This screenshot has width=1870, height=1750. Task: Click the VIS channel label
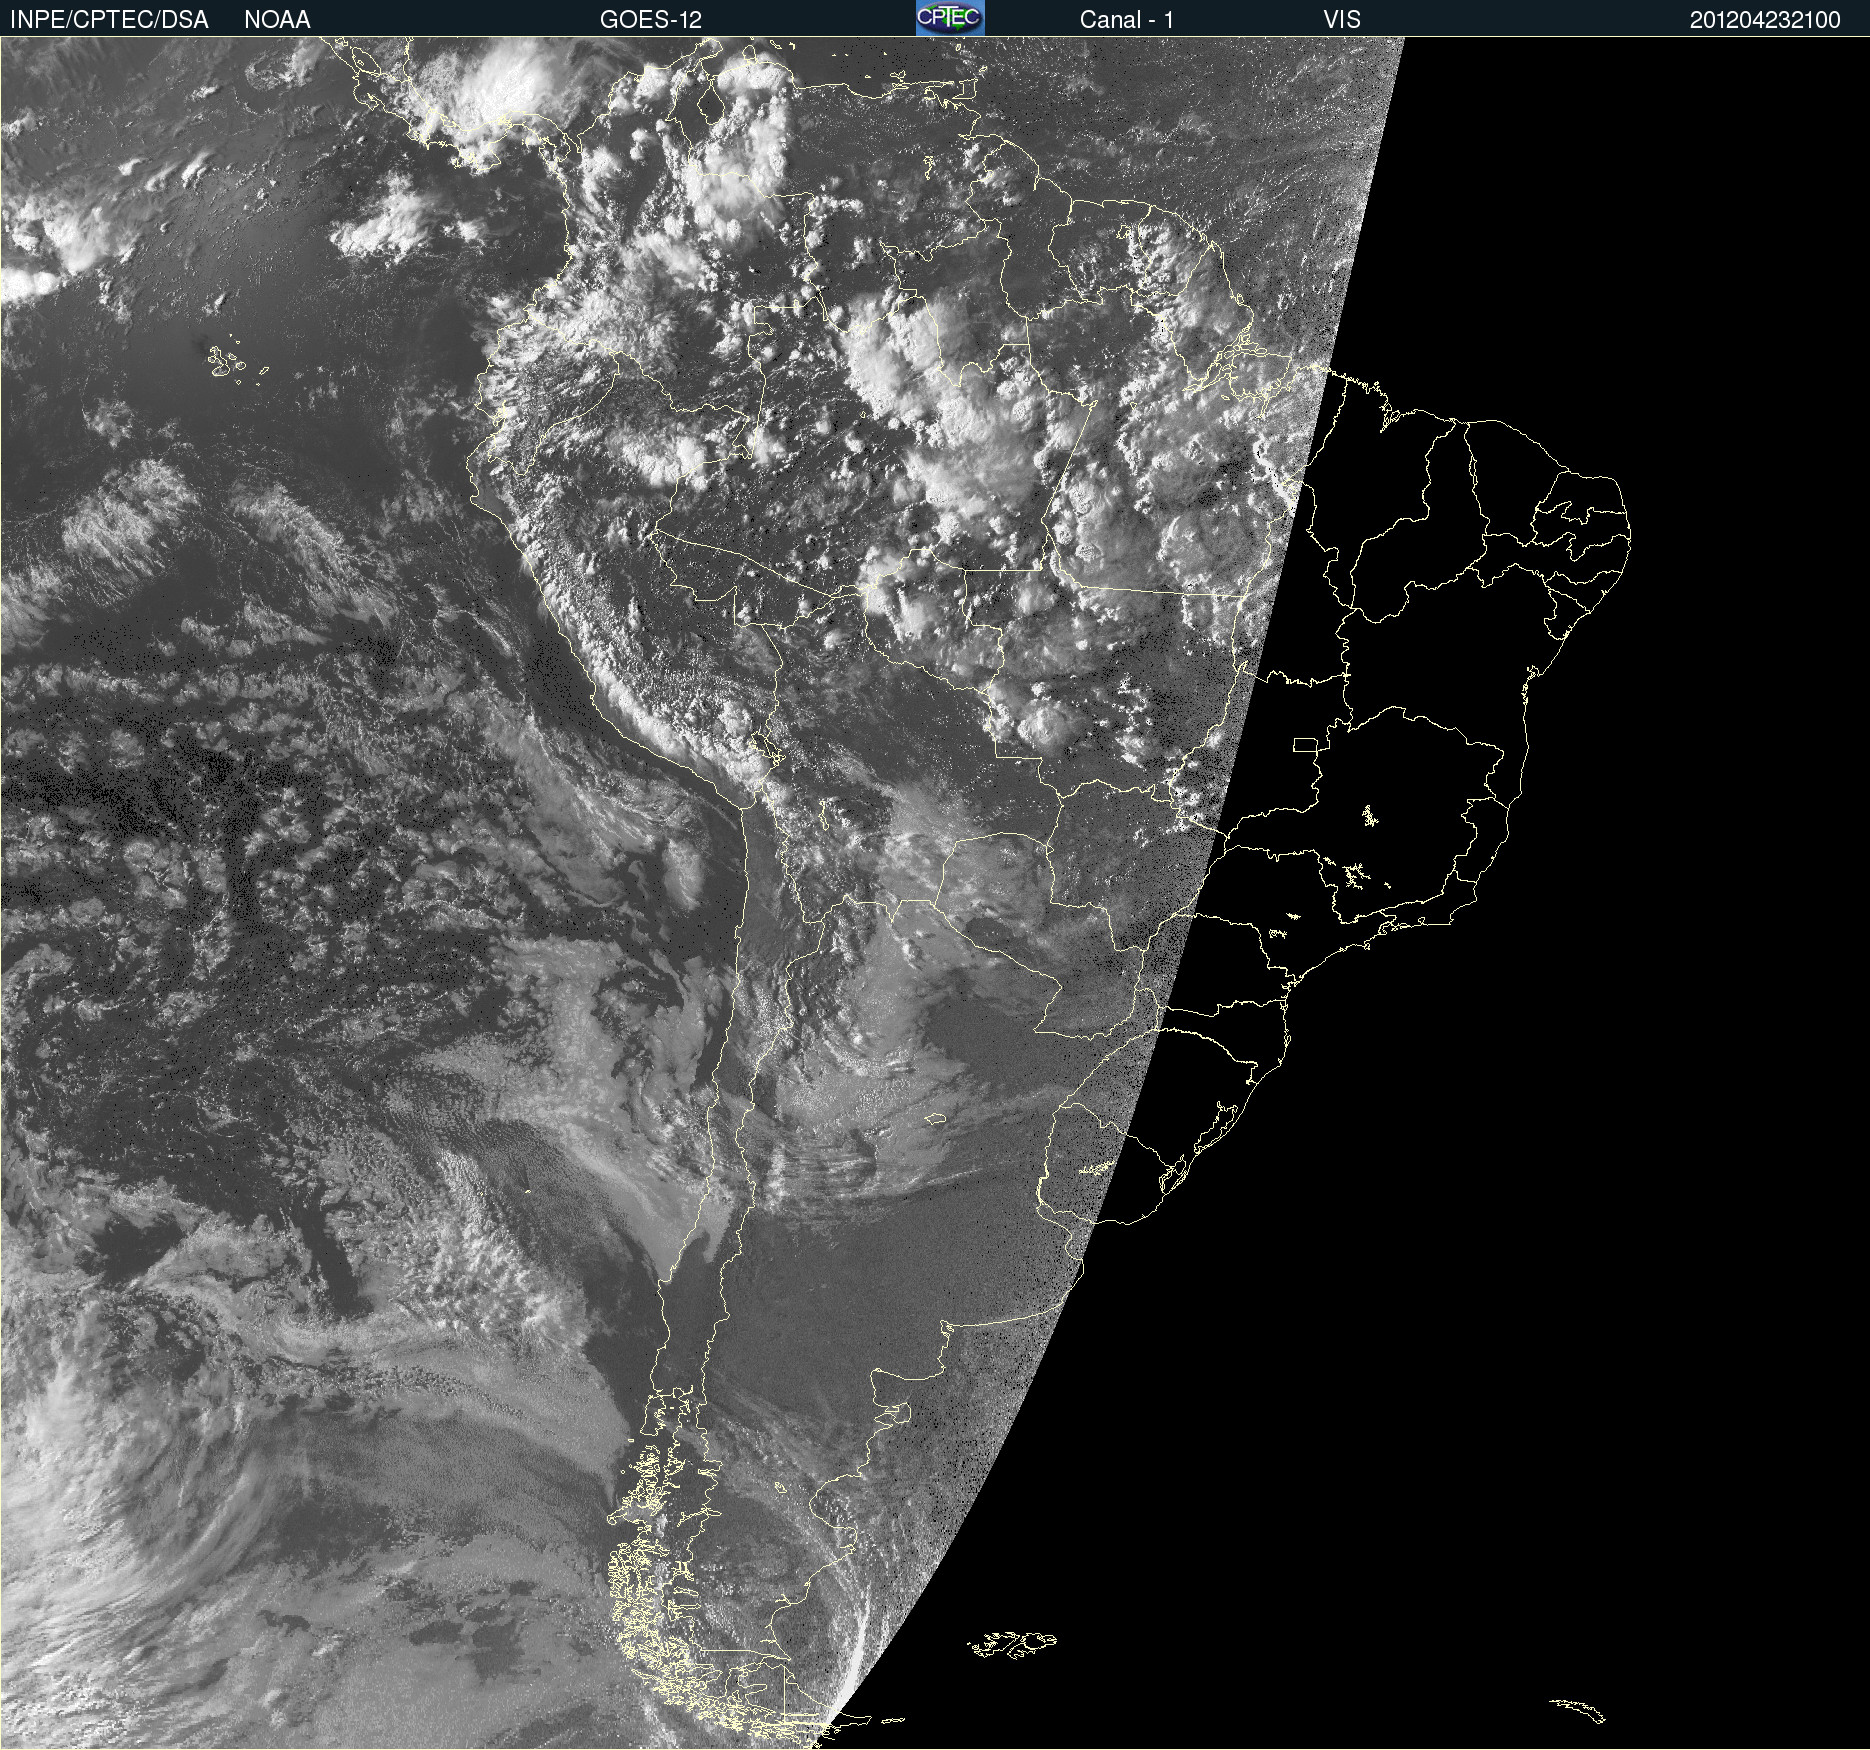tap(1341, 20)
